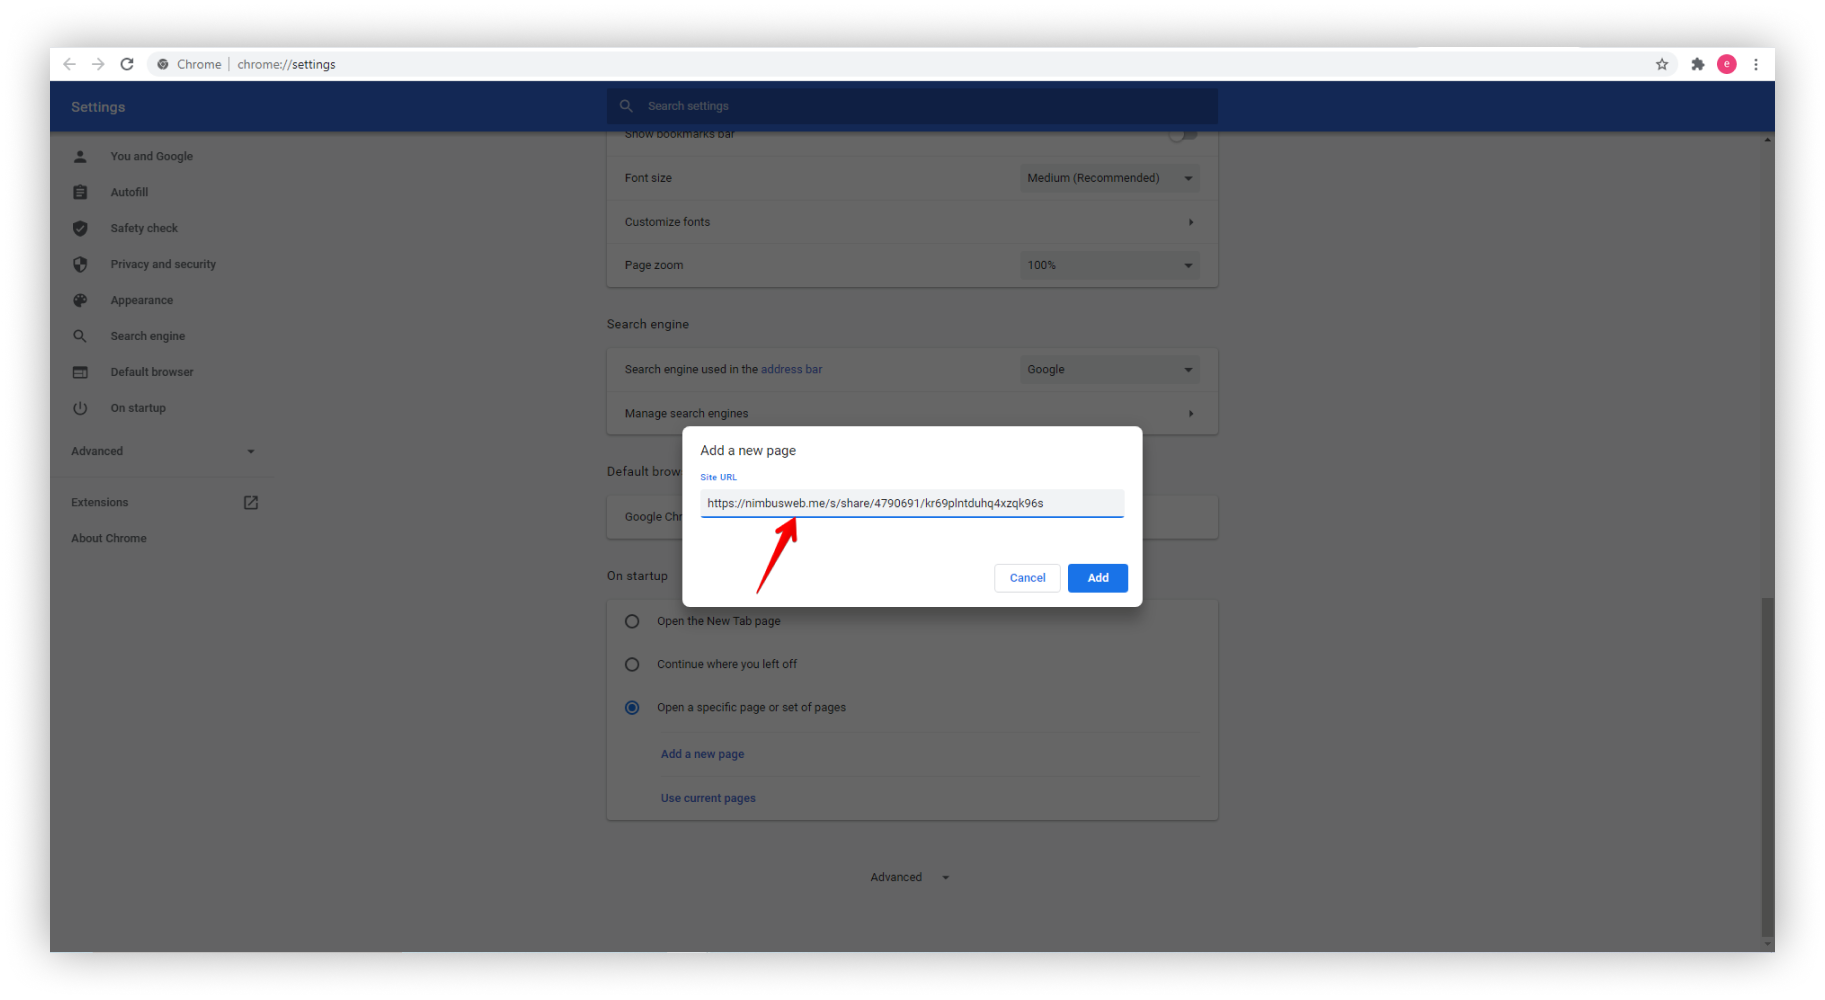This screenshot has width=1825, height=1000.
Task: Open the Page zoom dropdown
Action: (1109, 265)
